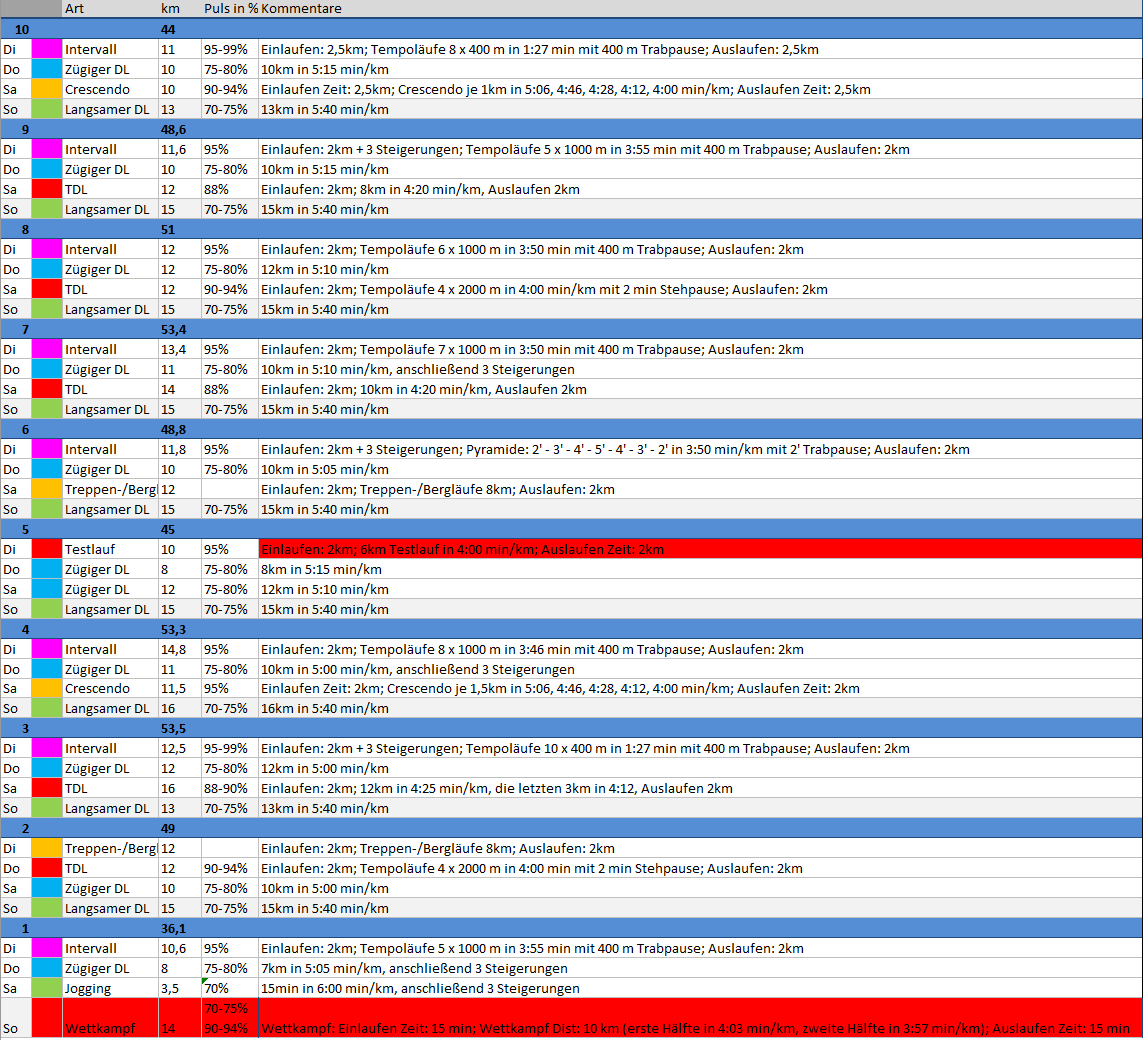Select the pulse cell '70%' in Jogging row
The height and width of the screenshot is (1040, 1143).
(x=229, y=988)
